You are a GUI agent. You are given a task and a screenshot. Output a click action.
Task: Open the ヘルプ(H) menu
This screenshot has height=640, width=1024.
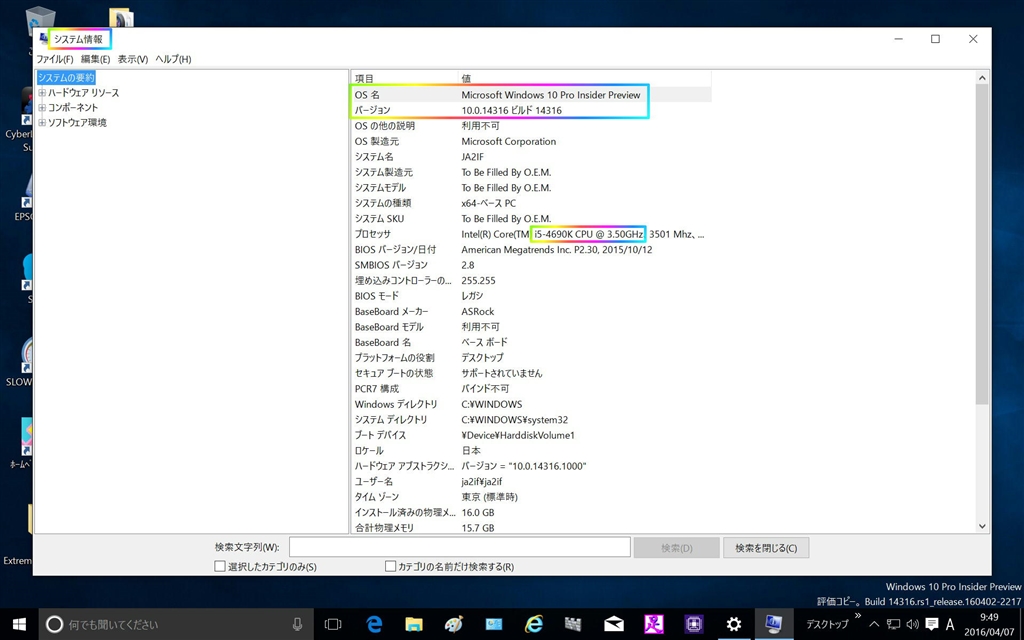173,59
